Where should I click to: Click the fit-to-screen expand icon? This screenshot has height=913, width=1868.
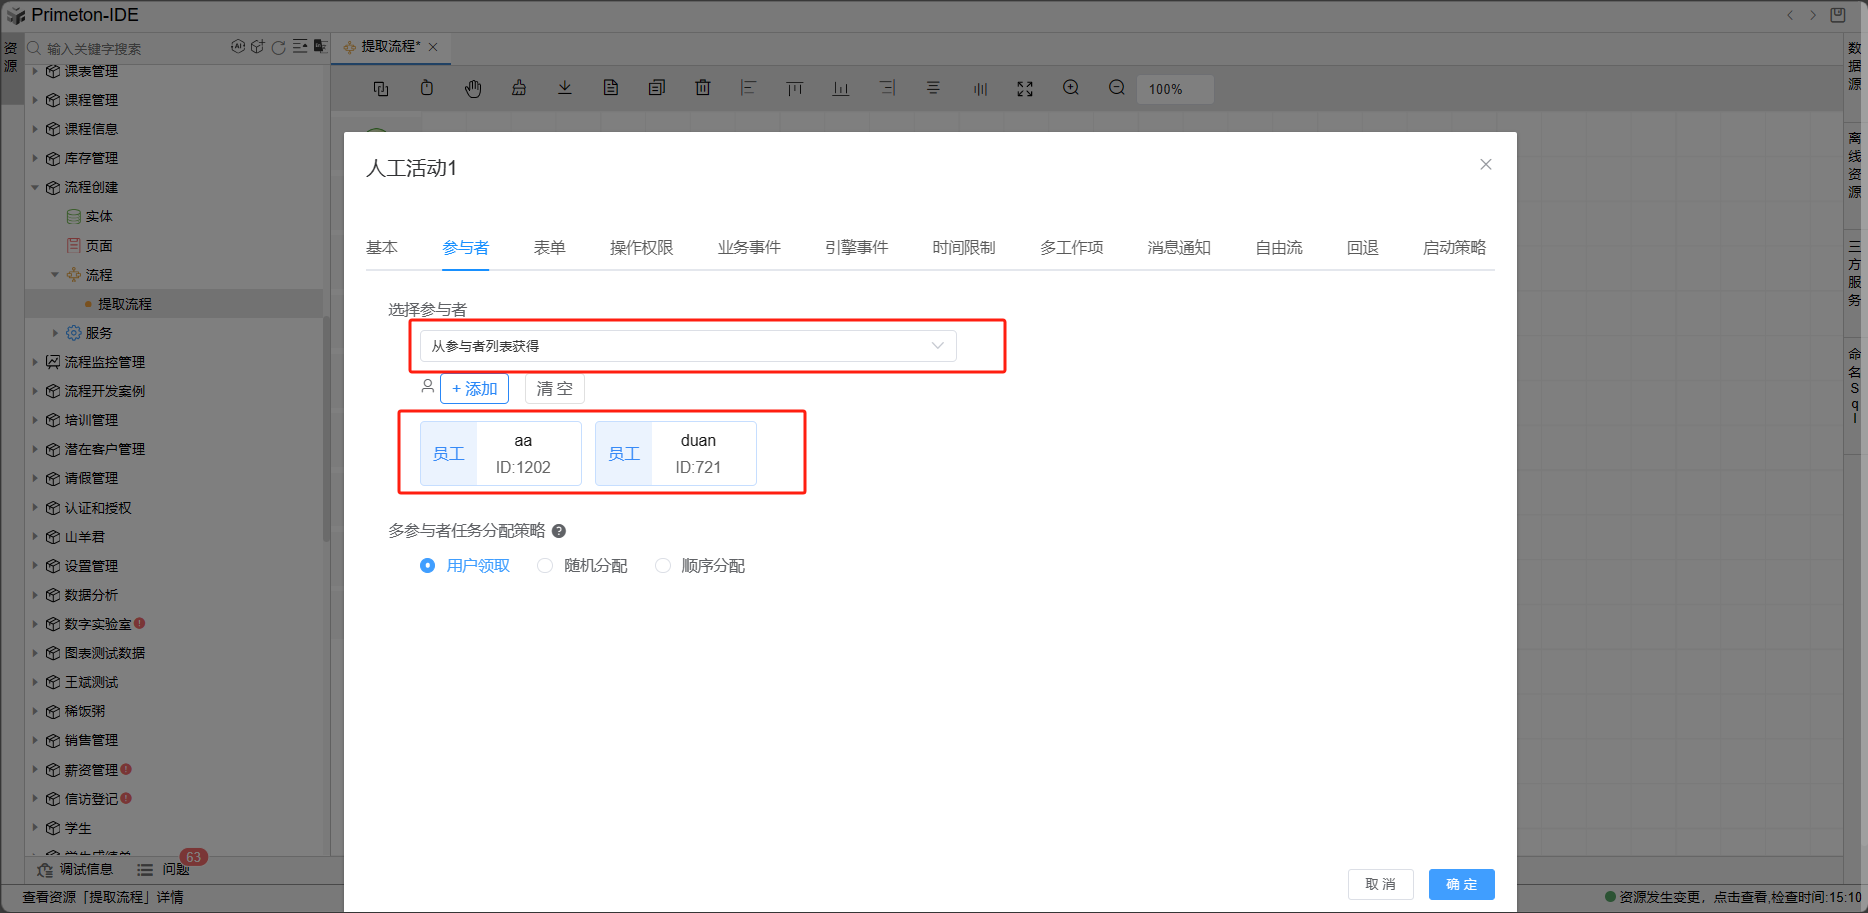coord(1025,88)
